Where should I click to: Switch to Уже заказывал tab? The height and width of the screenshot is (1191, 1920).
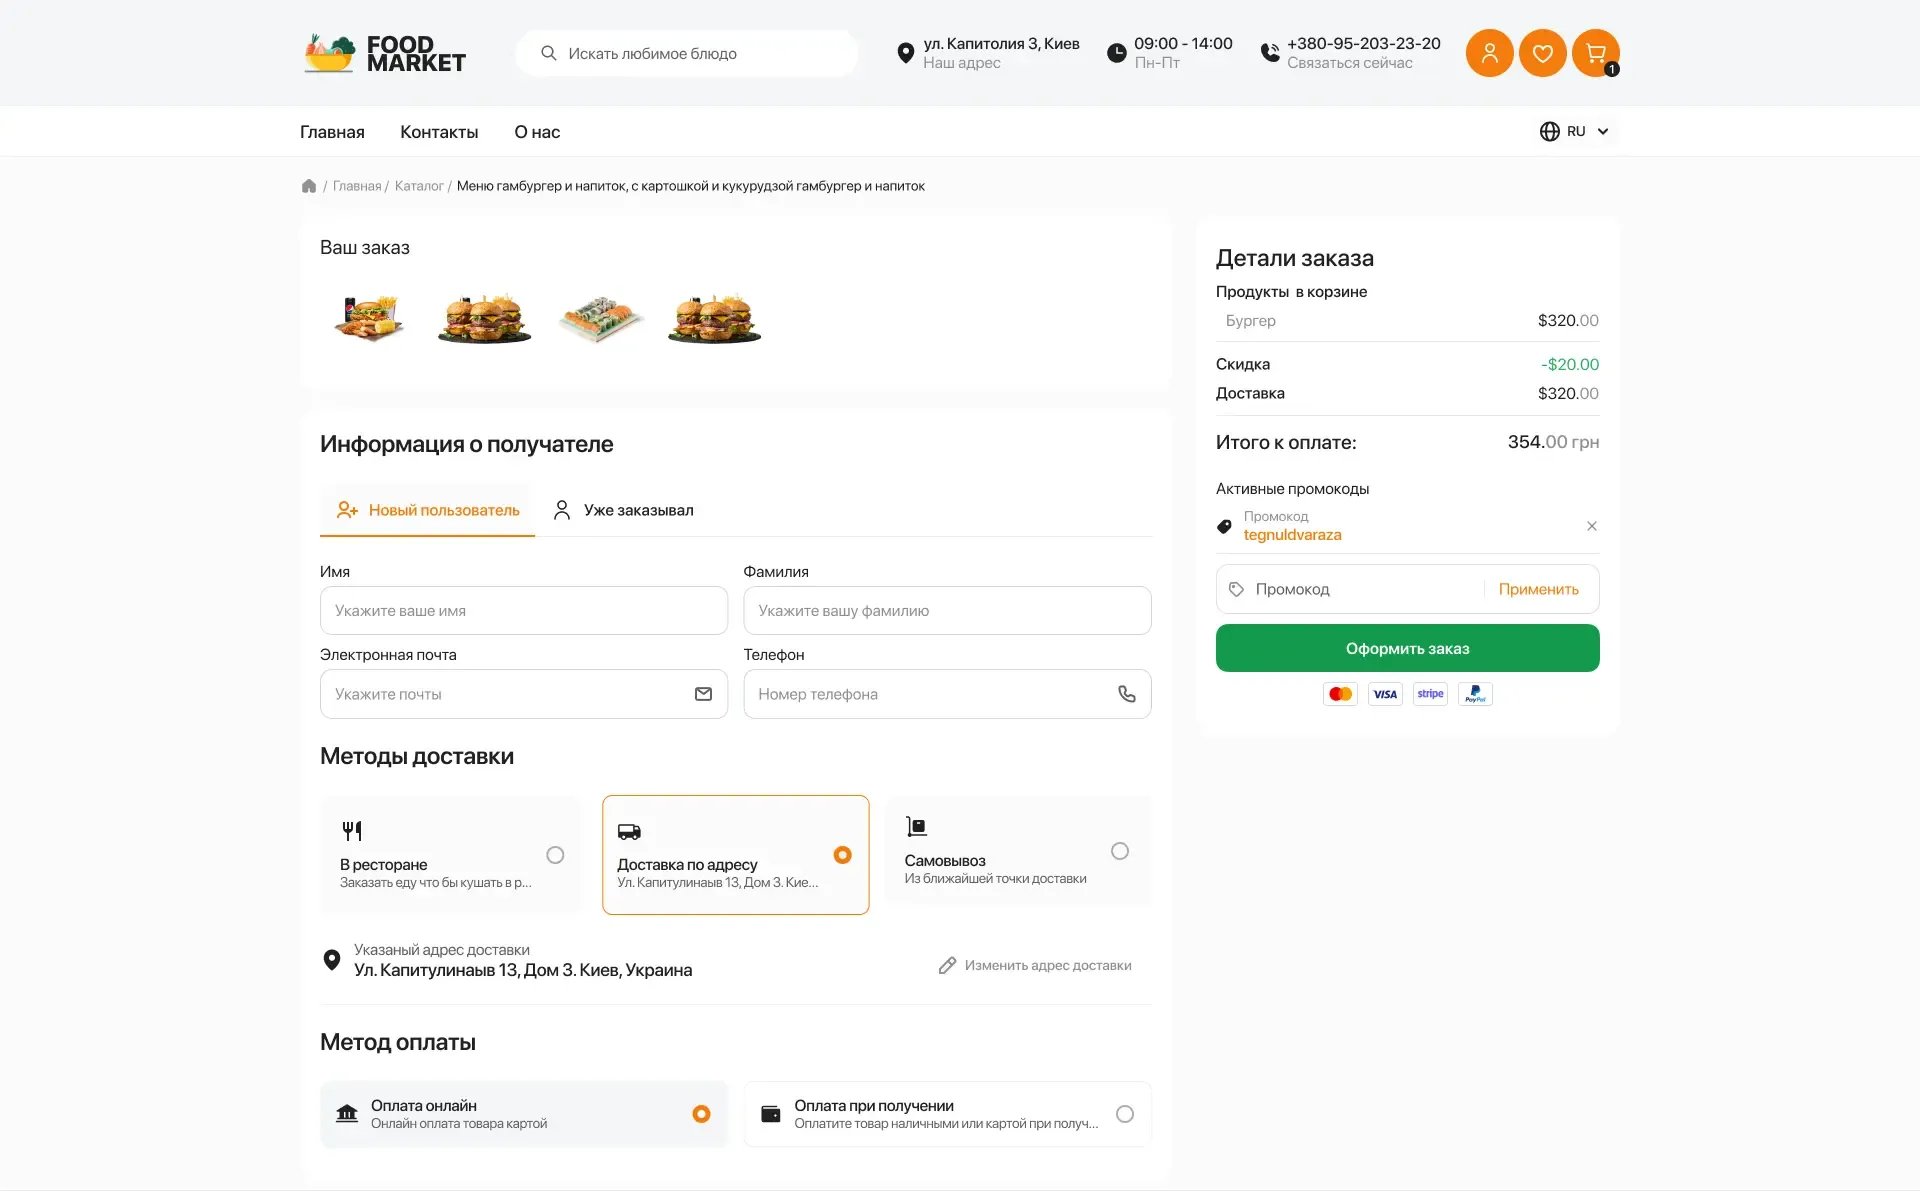[623, 510]
